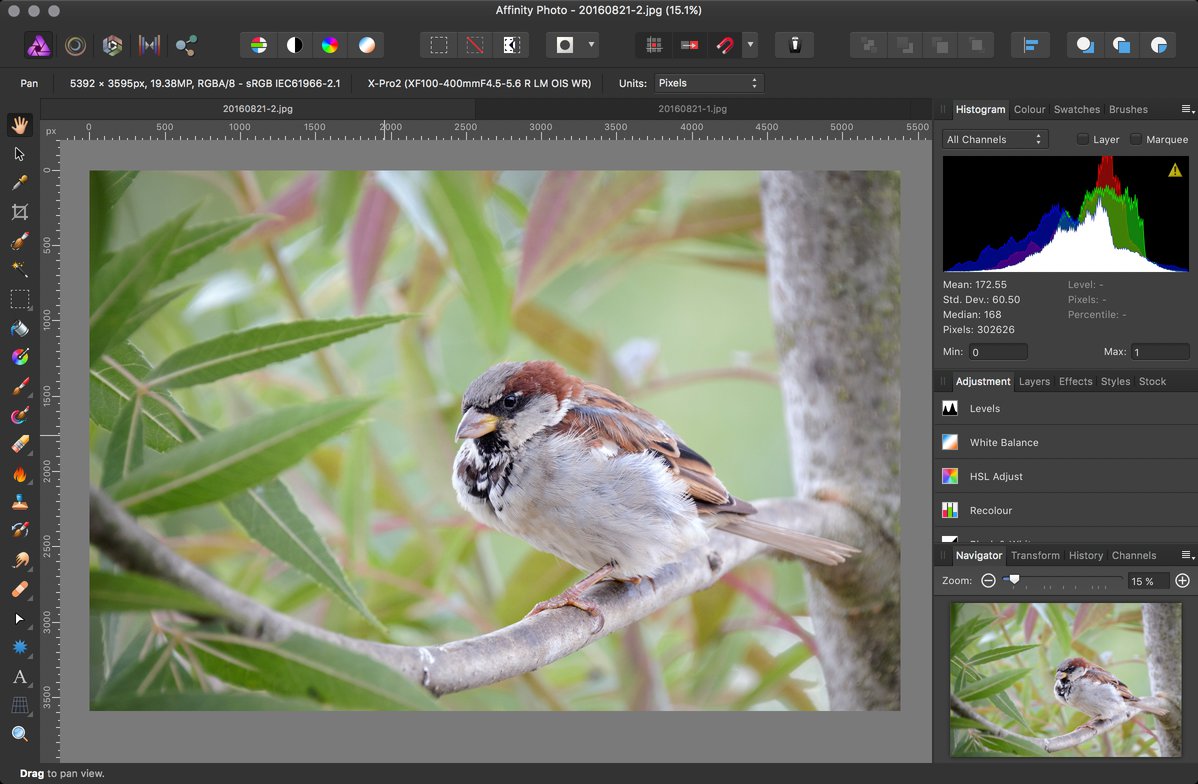The width and height of the screenshot is (1198, 784).
Task: Open the Units dropdown showing Pixels
Action: pos(708,83)
